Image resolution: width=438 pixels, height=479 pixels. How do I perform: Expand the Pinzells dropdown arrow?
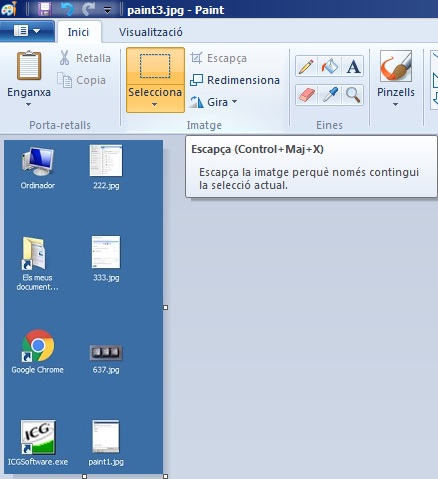pyautogui.click(x=395, y=105)
